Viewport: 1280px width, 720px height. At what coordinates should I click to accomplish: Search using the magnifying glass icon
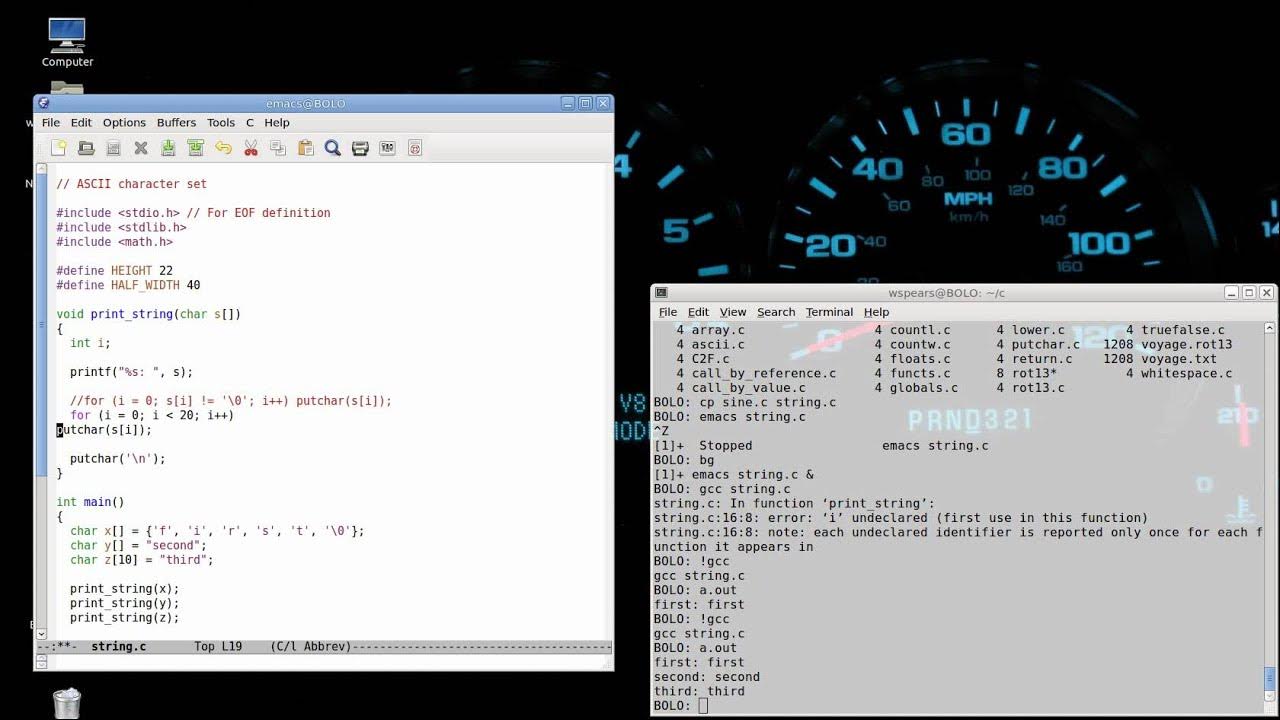click(x=333, y=148)
